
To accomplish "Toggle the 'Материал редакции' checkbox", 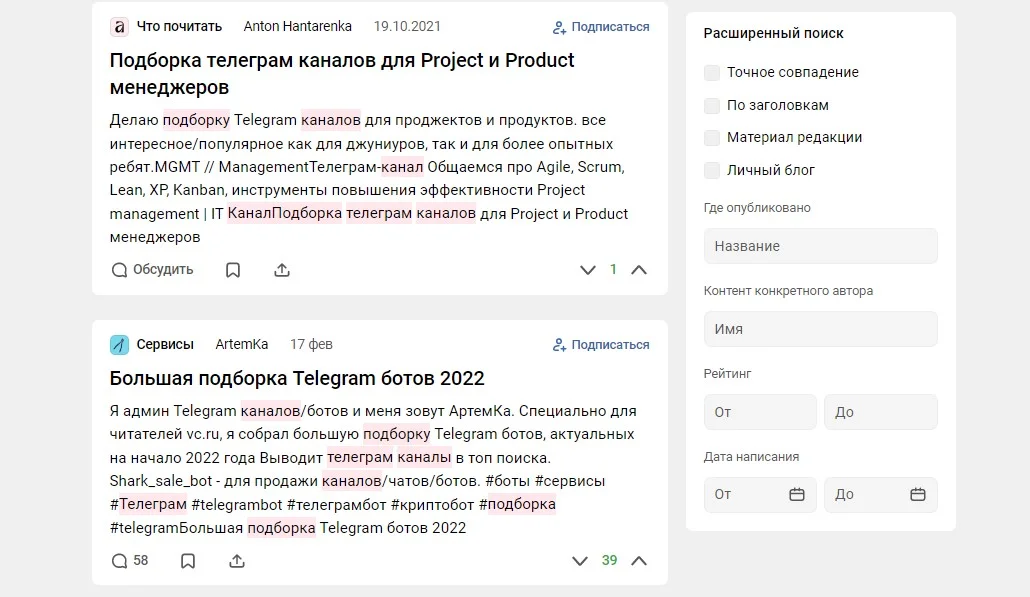I will (x=712, y=138).
